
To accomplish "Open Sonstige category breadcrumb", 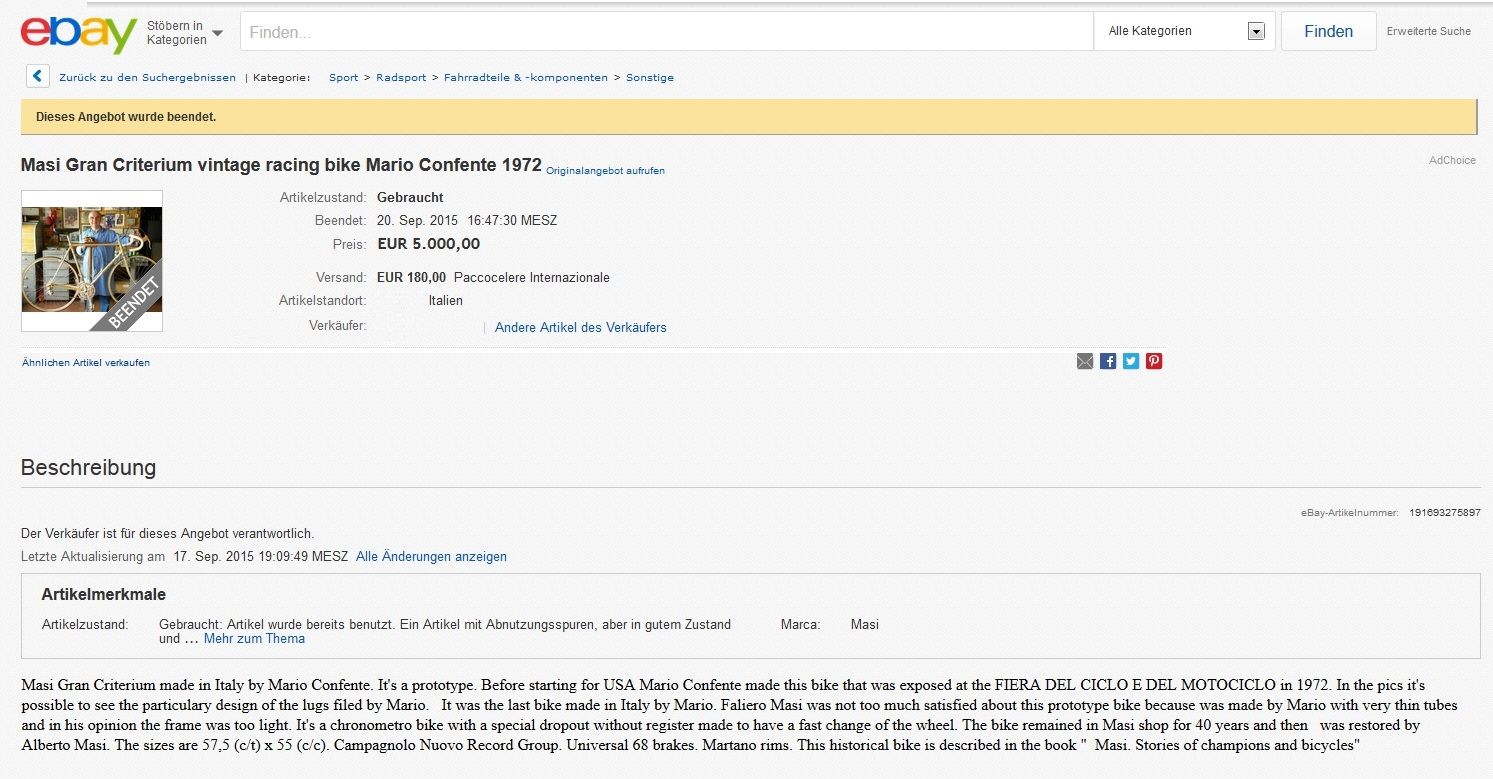I will 650,77.
